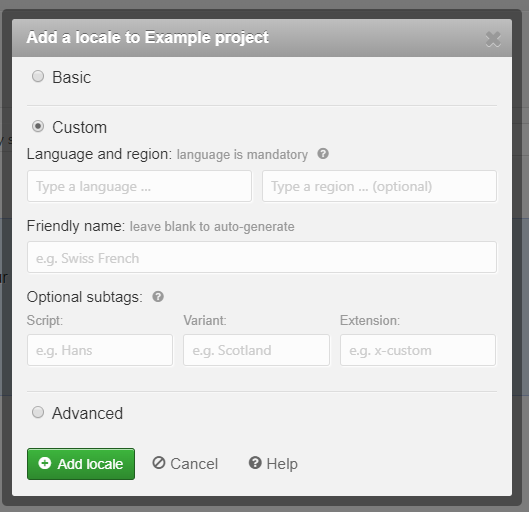Click the Extension subtag input
Screen dimensions: 529x512
[418, 350]
